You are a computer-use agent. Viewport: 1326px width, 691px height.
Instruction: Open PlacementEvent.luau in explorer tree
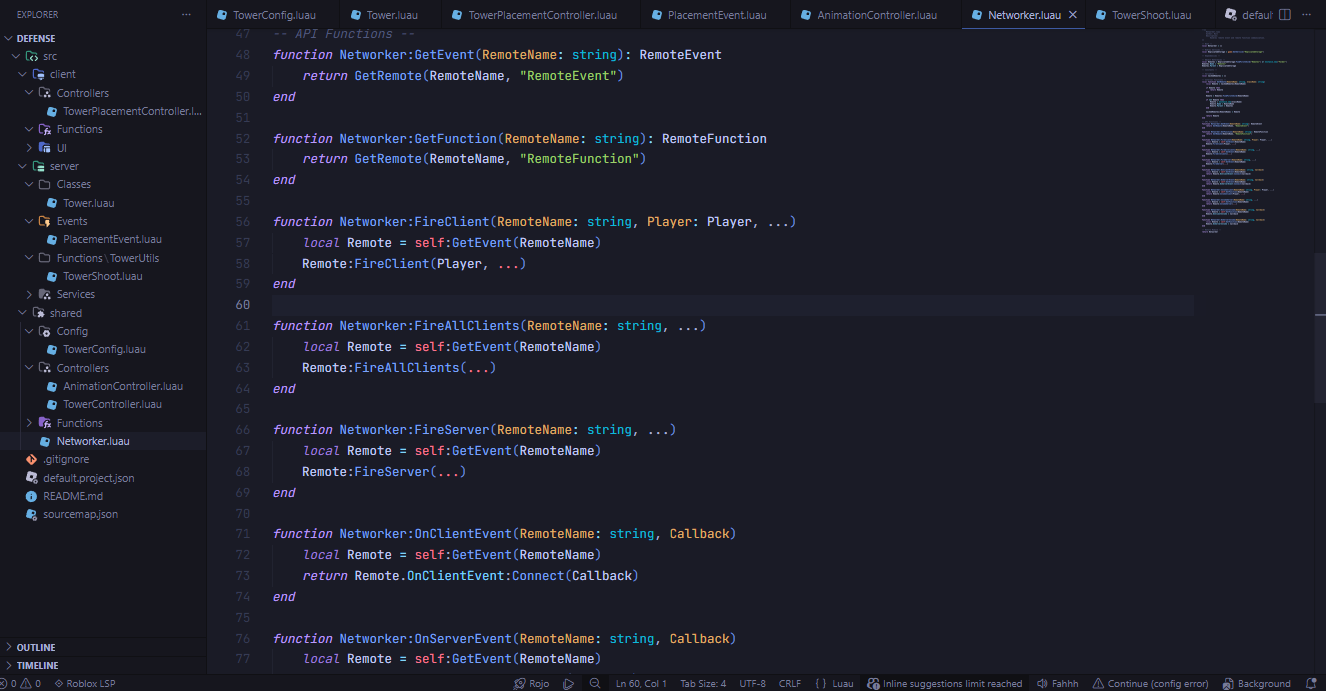click(x=103, y=239)
